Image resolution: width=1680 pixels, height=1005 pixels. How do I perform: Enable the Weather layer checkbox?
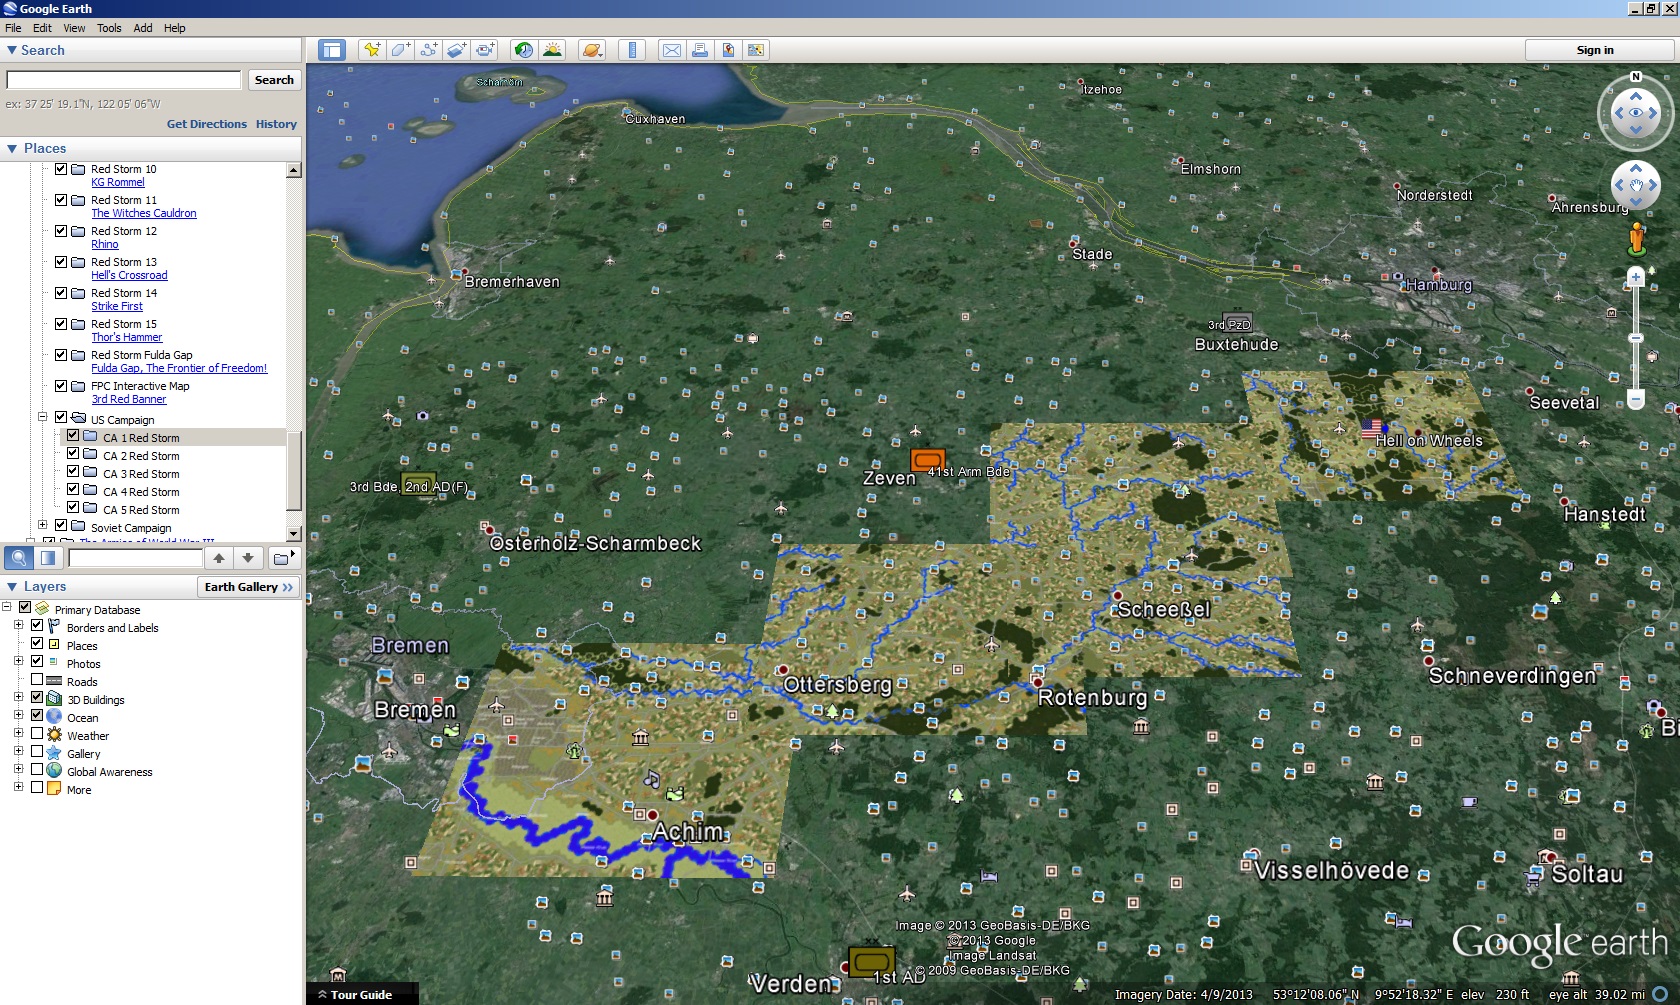[x=37, y=734]
